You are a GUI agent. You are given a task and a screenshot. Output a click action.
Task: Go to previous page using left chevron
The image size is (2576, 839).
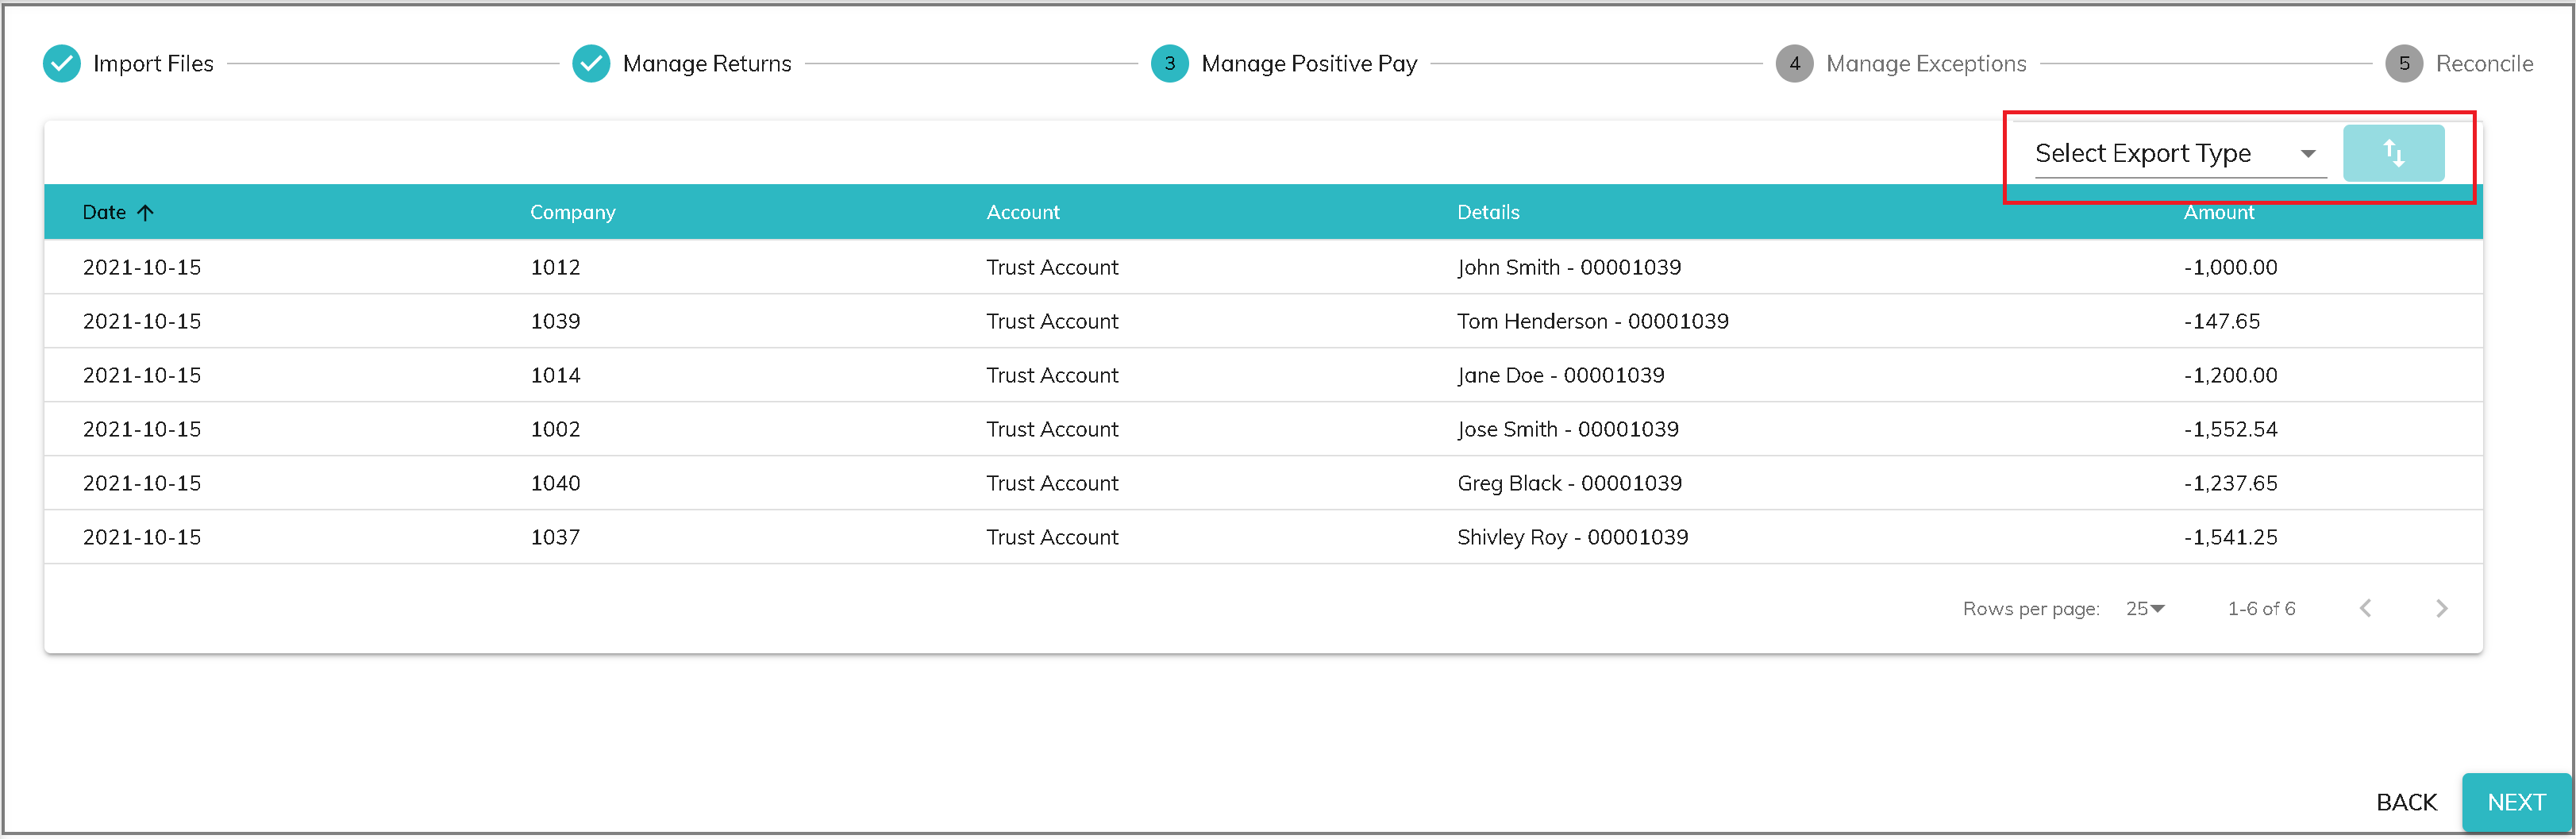tap(2365, 608)
